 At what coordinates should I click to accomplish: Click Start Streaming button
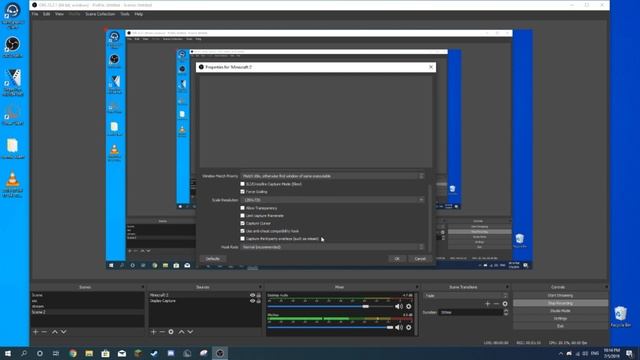point(560,295)
